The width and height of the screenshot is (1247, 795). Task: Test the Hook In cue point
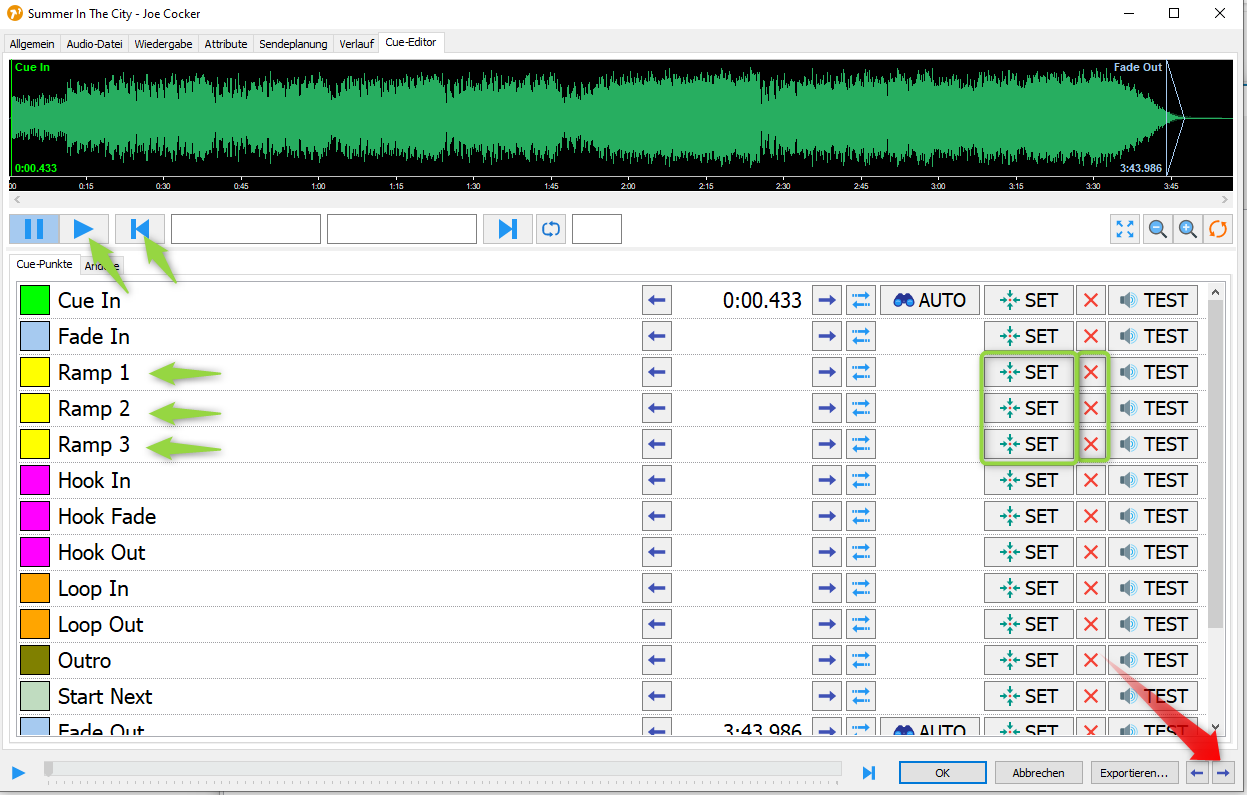click(x=1153, y=479)
